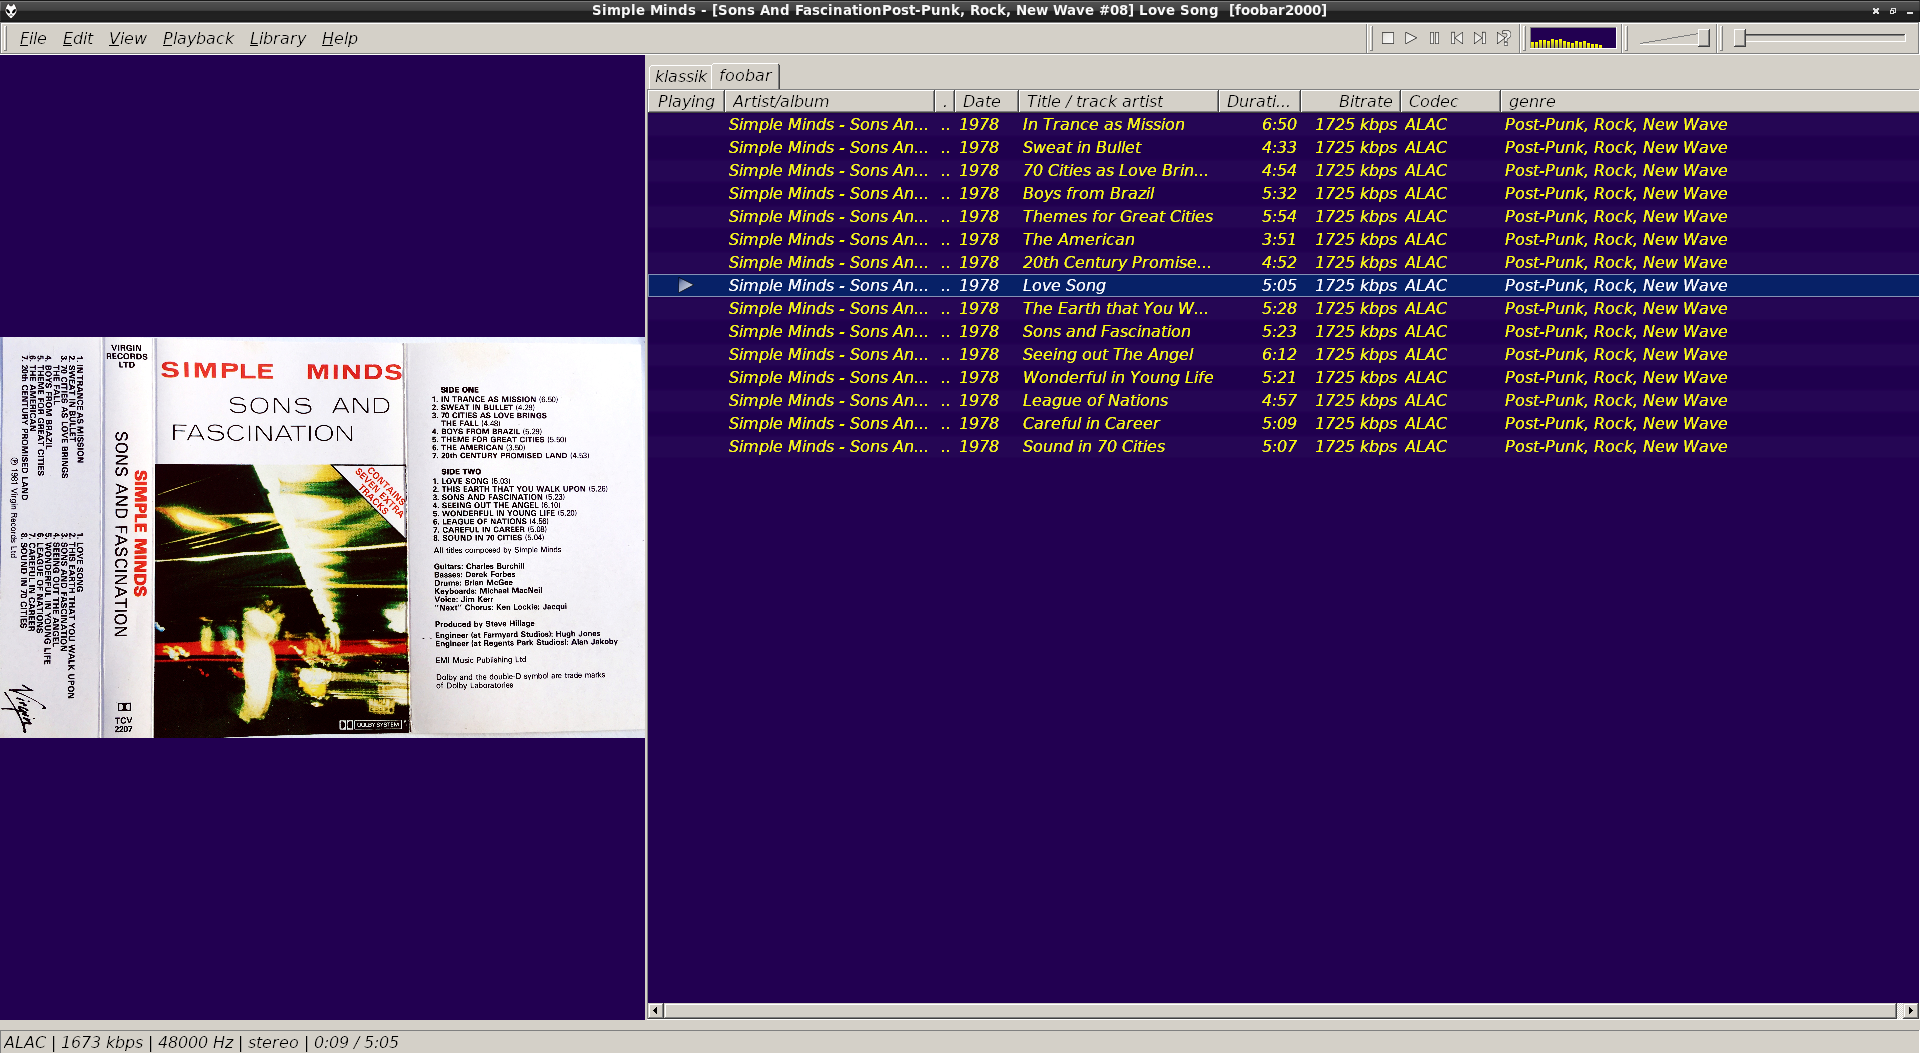Pause the current track
The height and width of the screenshot is (1054, 1920).
click(x=1434, y=38)
